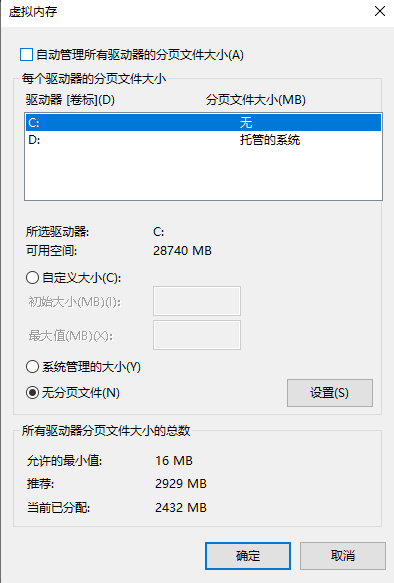This screenshot has width=394, height=583.
Task: Click the 28740 MB available space value
Action: [x=182, y=251]
